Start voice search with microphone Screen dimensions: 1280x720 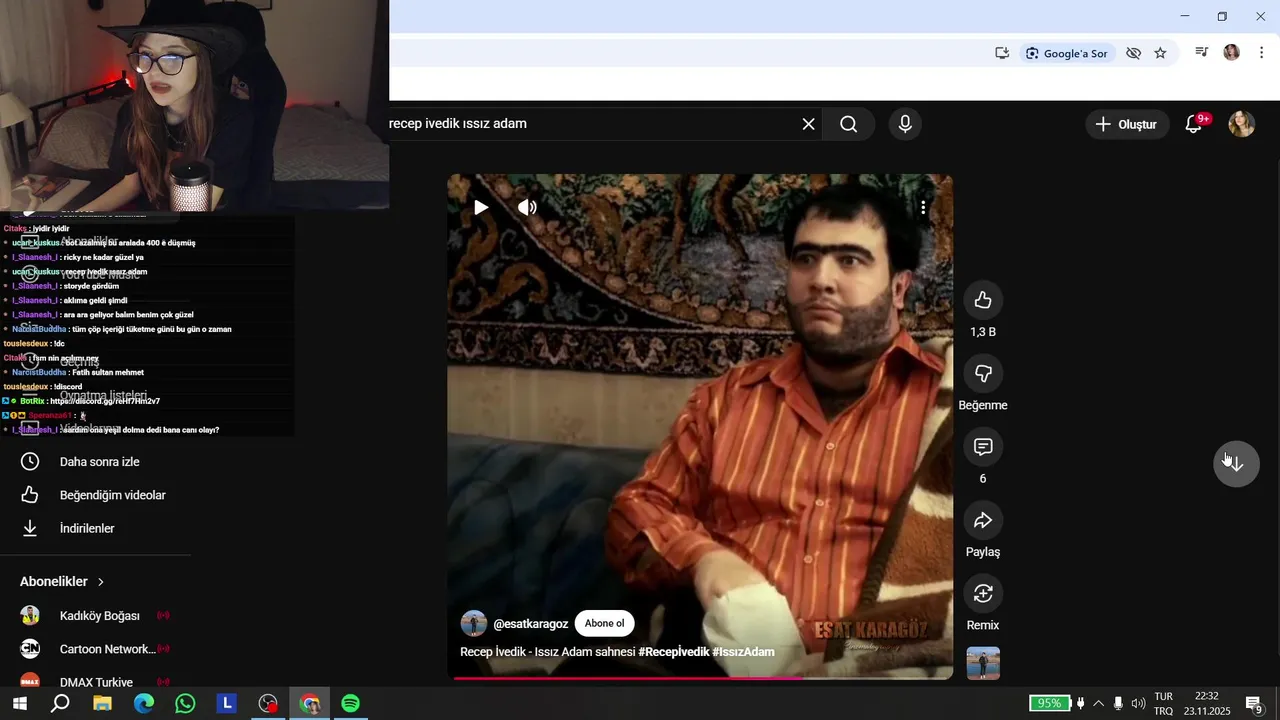[x=905, y=124]
